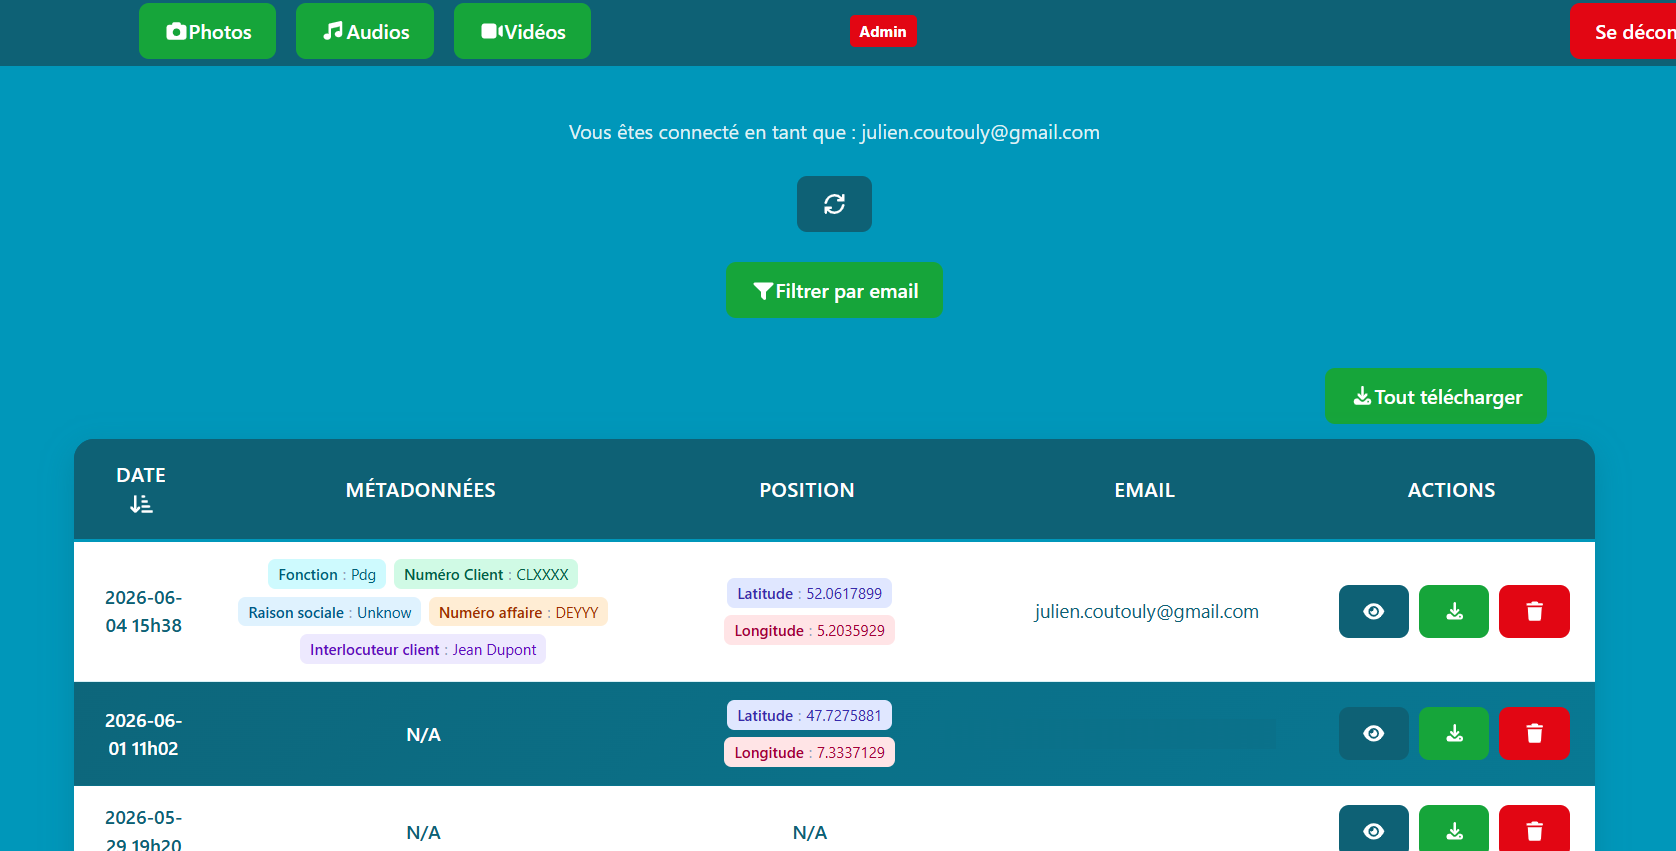1676x851 pixels.
Task: Click the Fonction : Pdg tag
Action: pos(327,574)
